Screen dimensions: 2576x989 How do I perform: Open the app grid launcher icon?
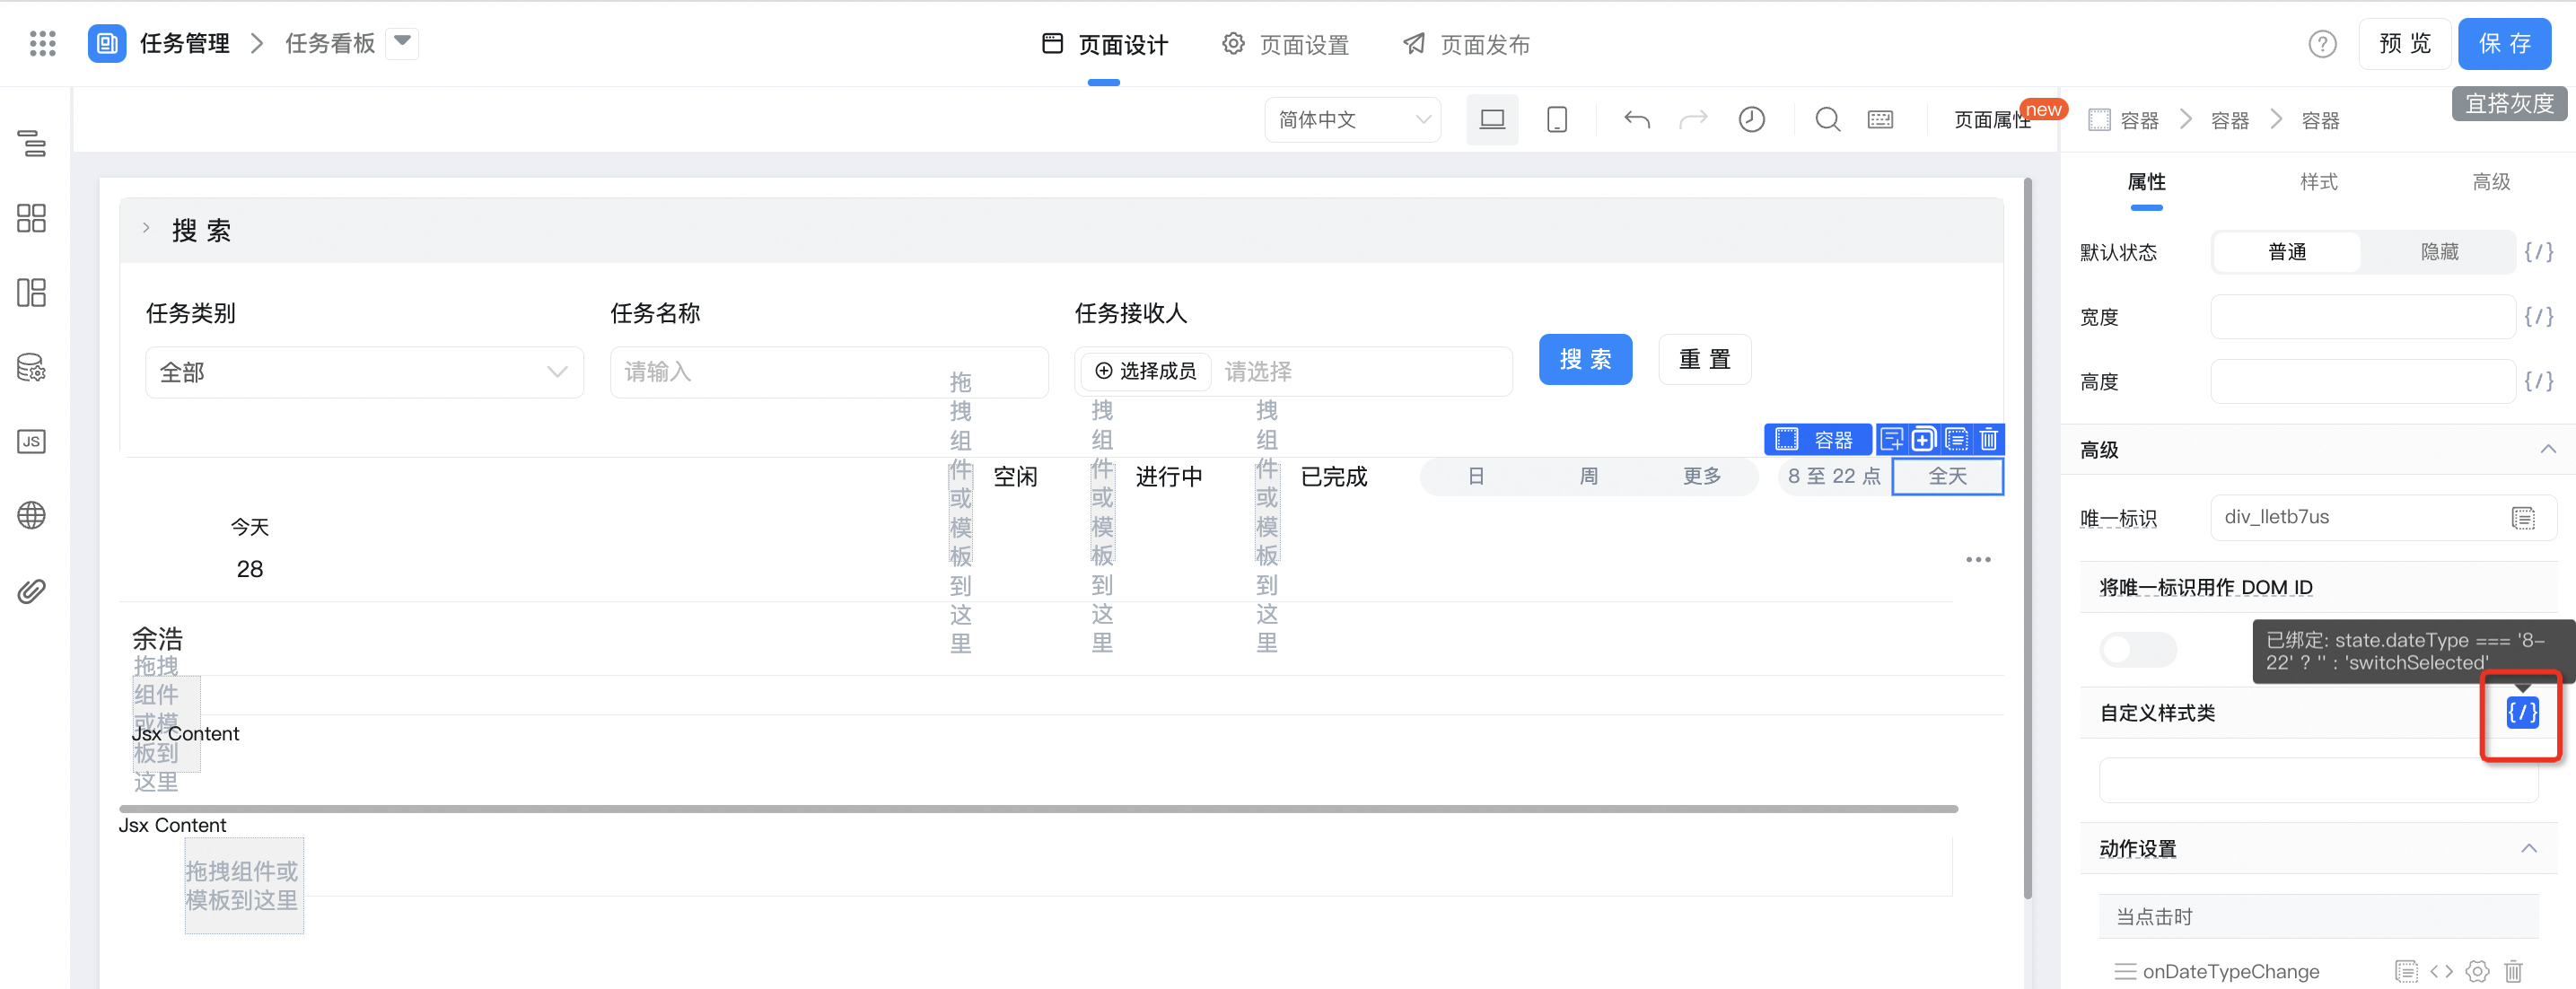coord(43,43)
